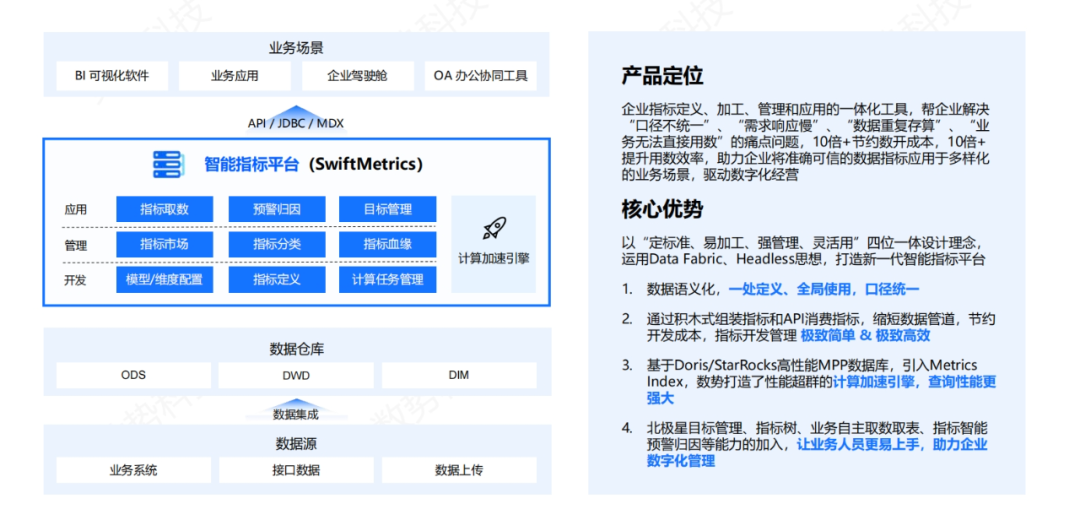Select the DWD box
Image resolution: width=1080 pixels, height=520 pixels.
(x=296, y=375)
